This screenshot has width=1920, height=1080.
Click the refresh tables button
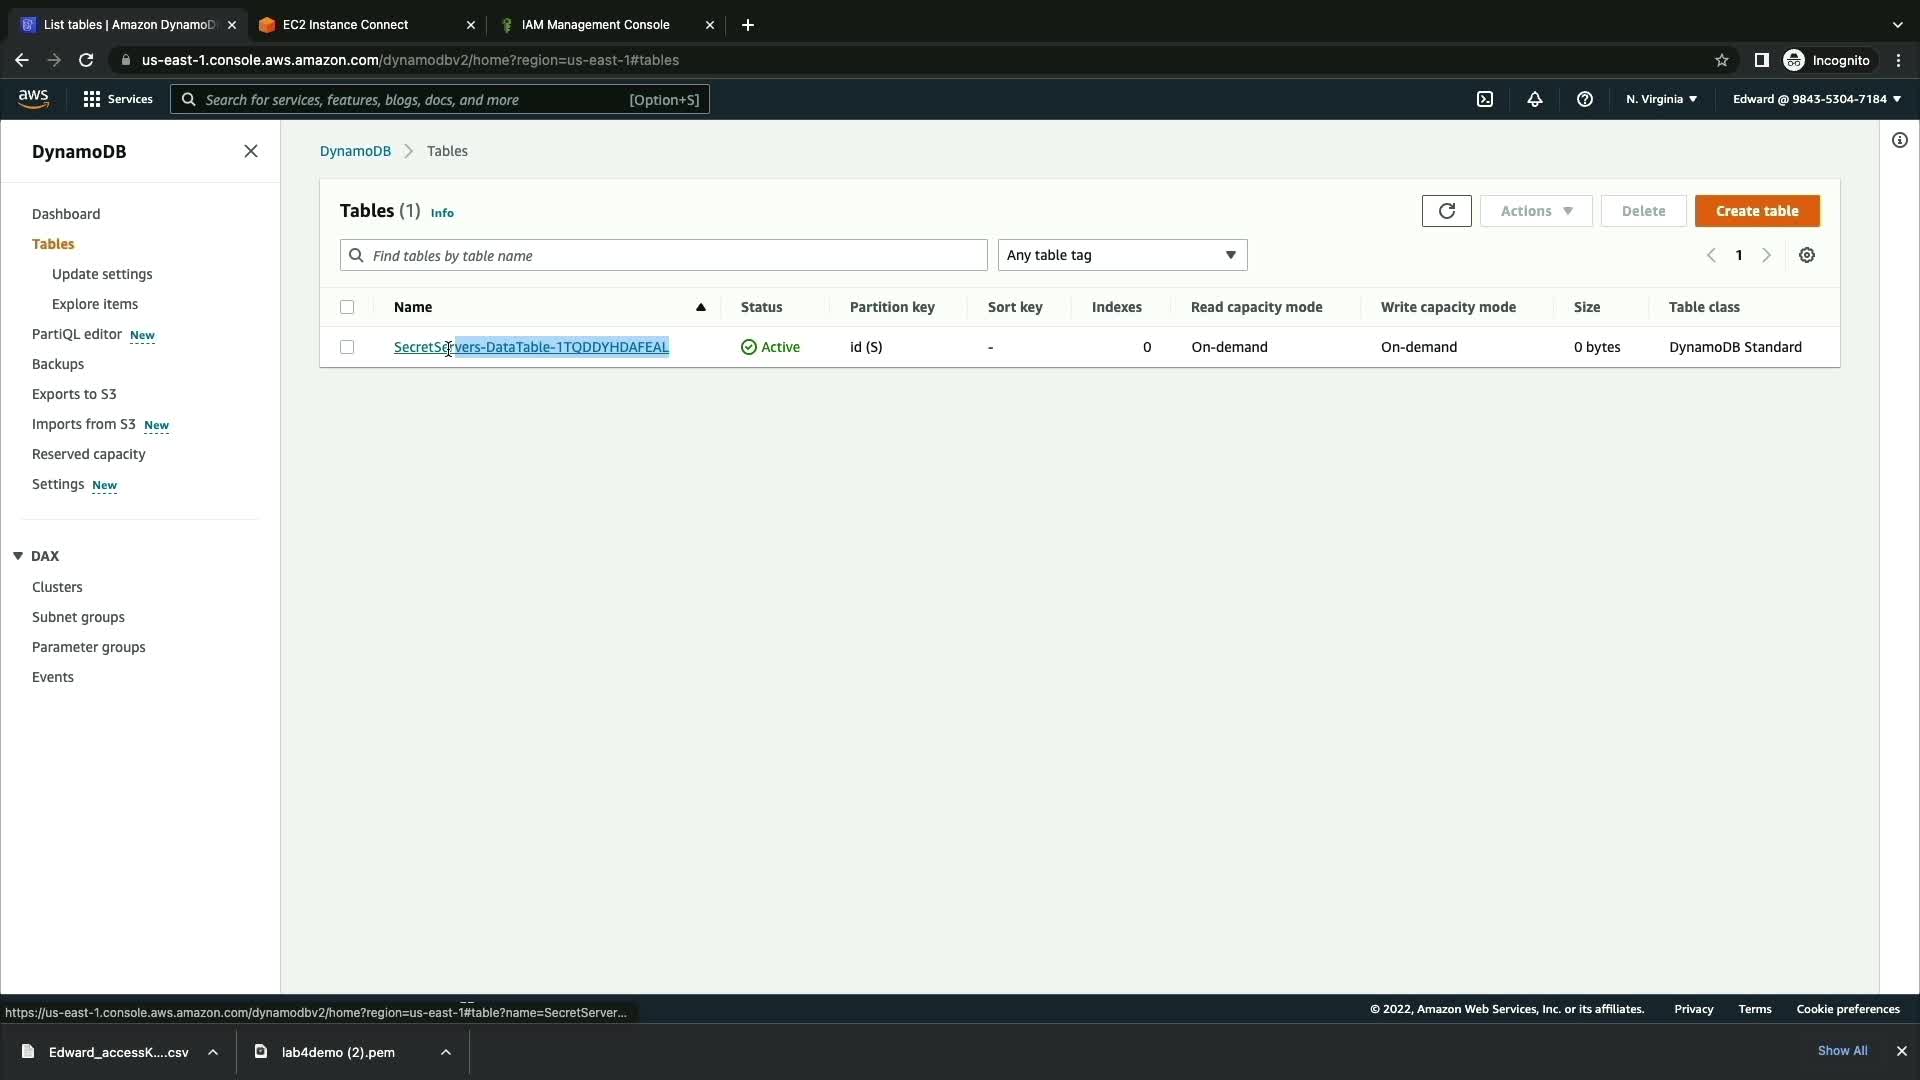pyautogui.click(x=1446, y=211)
